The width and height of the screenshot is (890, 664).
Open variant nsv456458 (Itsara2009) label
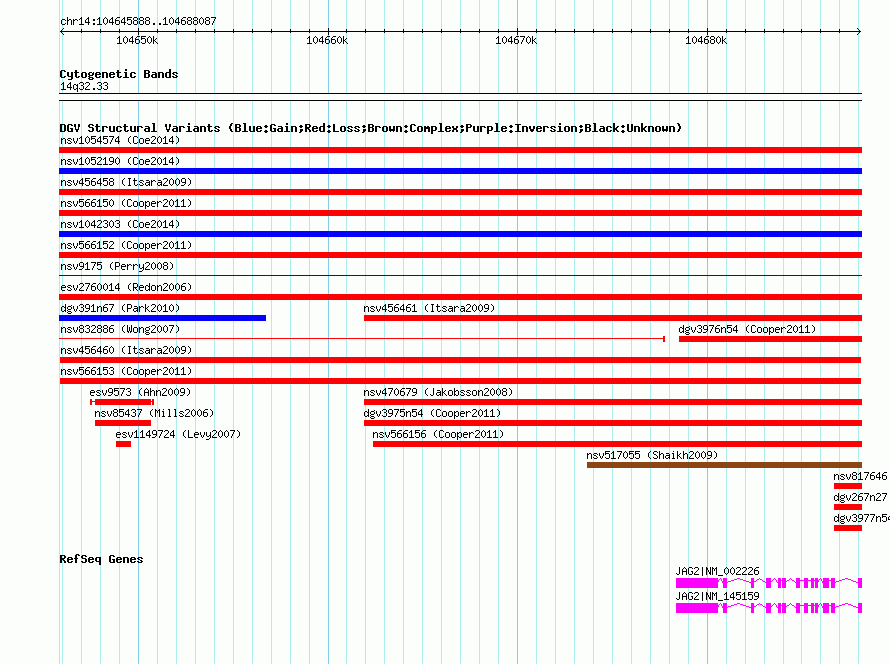pos(126,182)
